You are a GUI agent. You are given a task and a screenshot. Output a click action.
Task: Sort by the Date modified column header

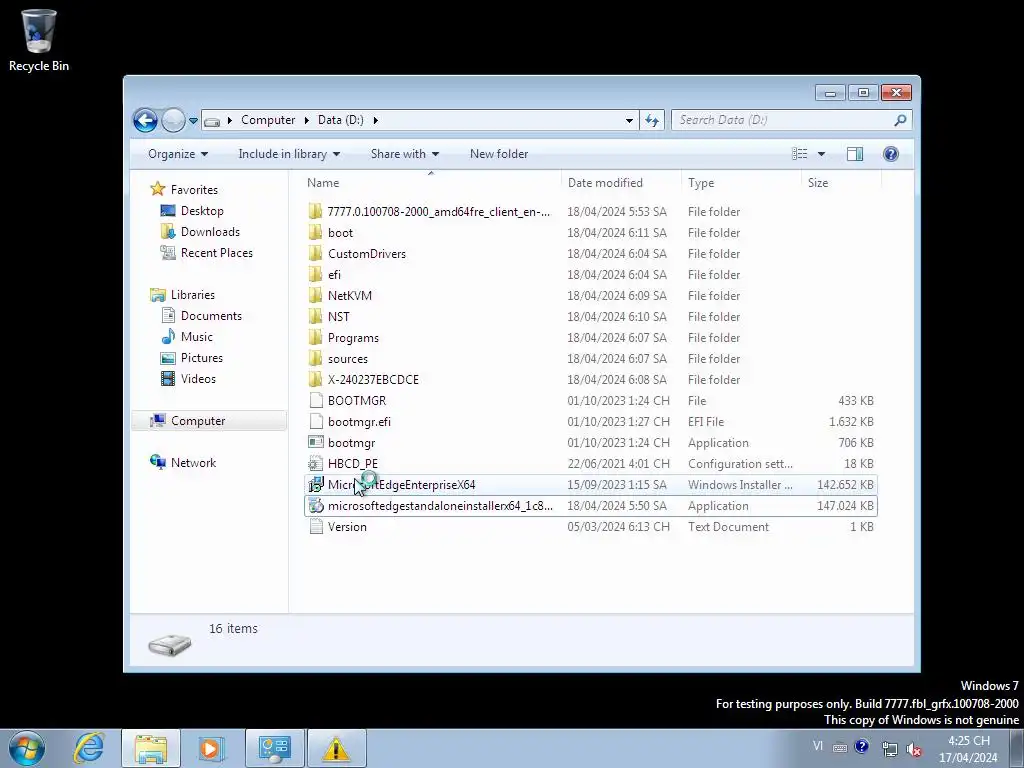[621, 183]
